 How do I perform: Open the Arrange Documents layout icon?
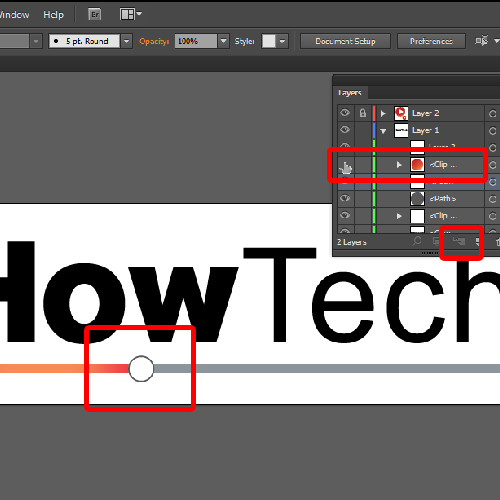coord(127,14)
